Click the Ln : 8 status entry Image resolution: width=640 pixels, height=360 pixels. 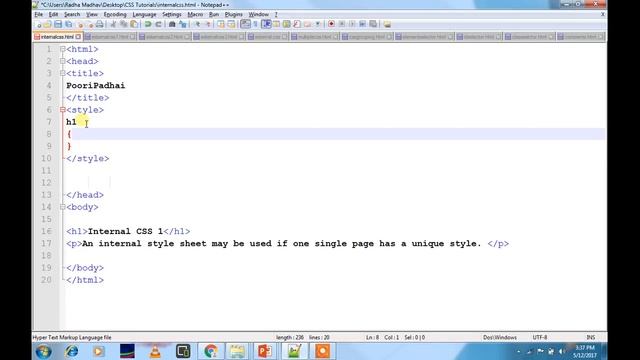372,338
